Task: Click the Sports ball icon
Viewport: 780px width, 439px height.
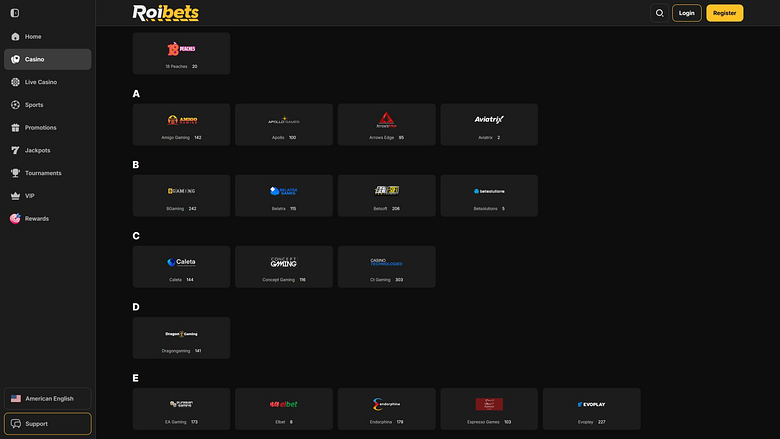Action: click(15, 105)
